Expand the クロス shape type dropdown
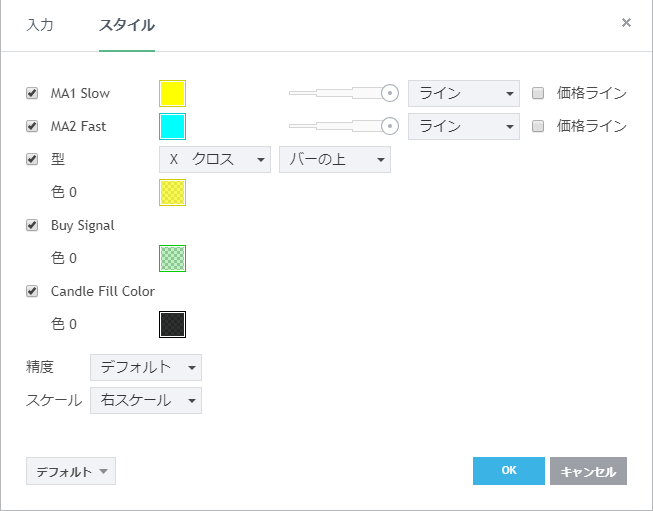Viewport: 653px width, 511px height. [x=214, y=159]
